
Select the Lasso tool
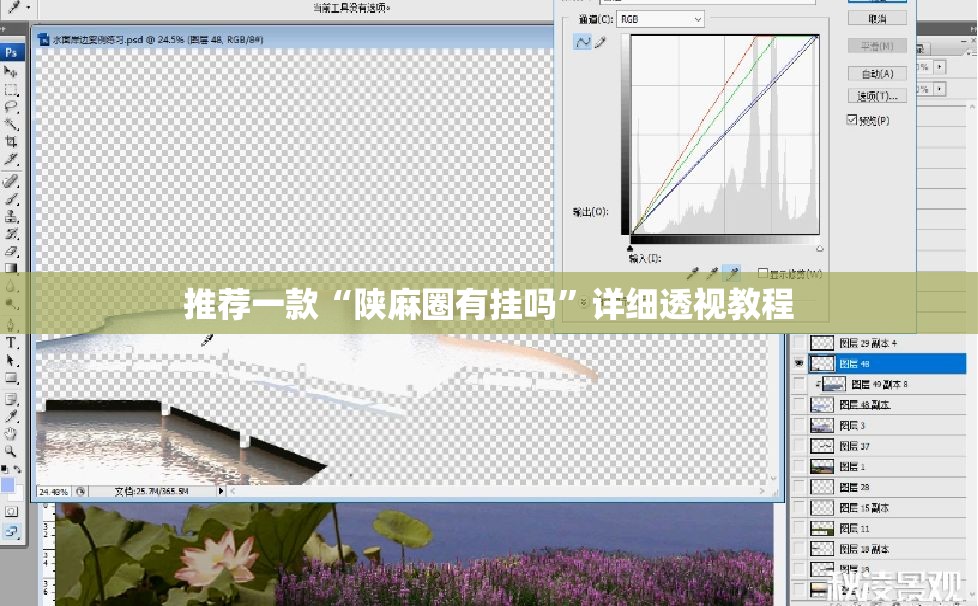[x=11, y=107]
